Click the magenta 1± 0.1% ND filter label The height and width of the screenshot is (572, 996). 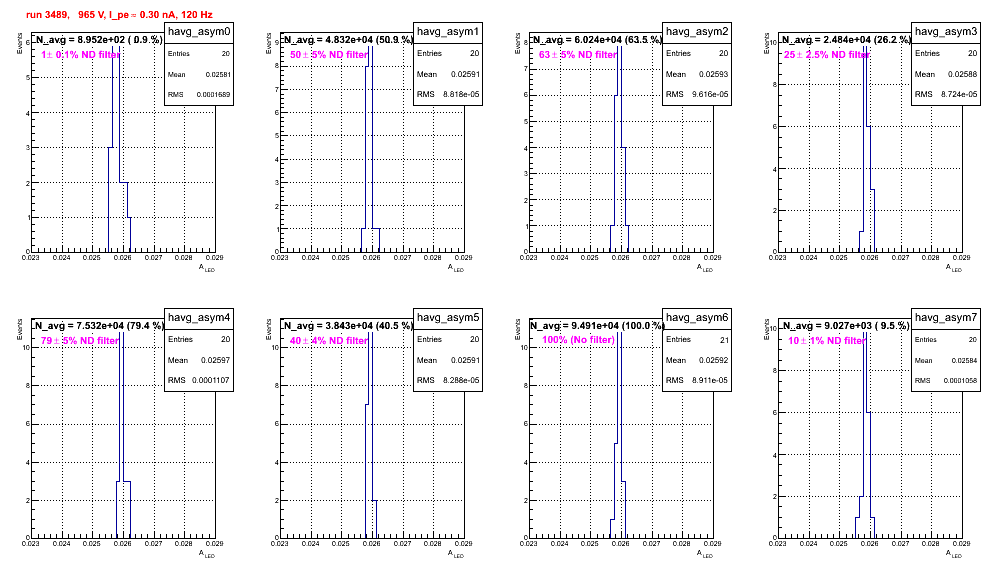pyautogui.click(x=81, y=55)
